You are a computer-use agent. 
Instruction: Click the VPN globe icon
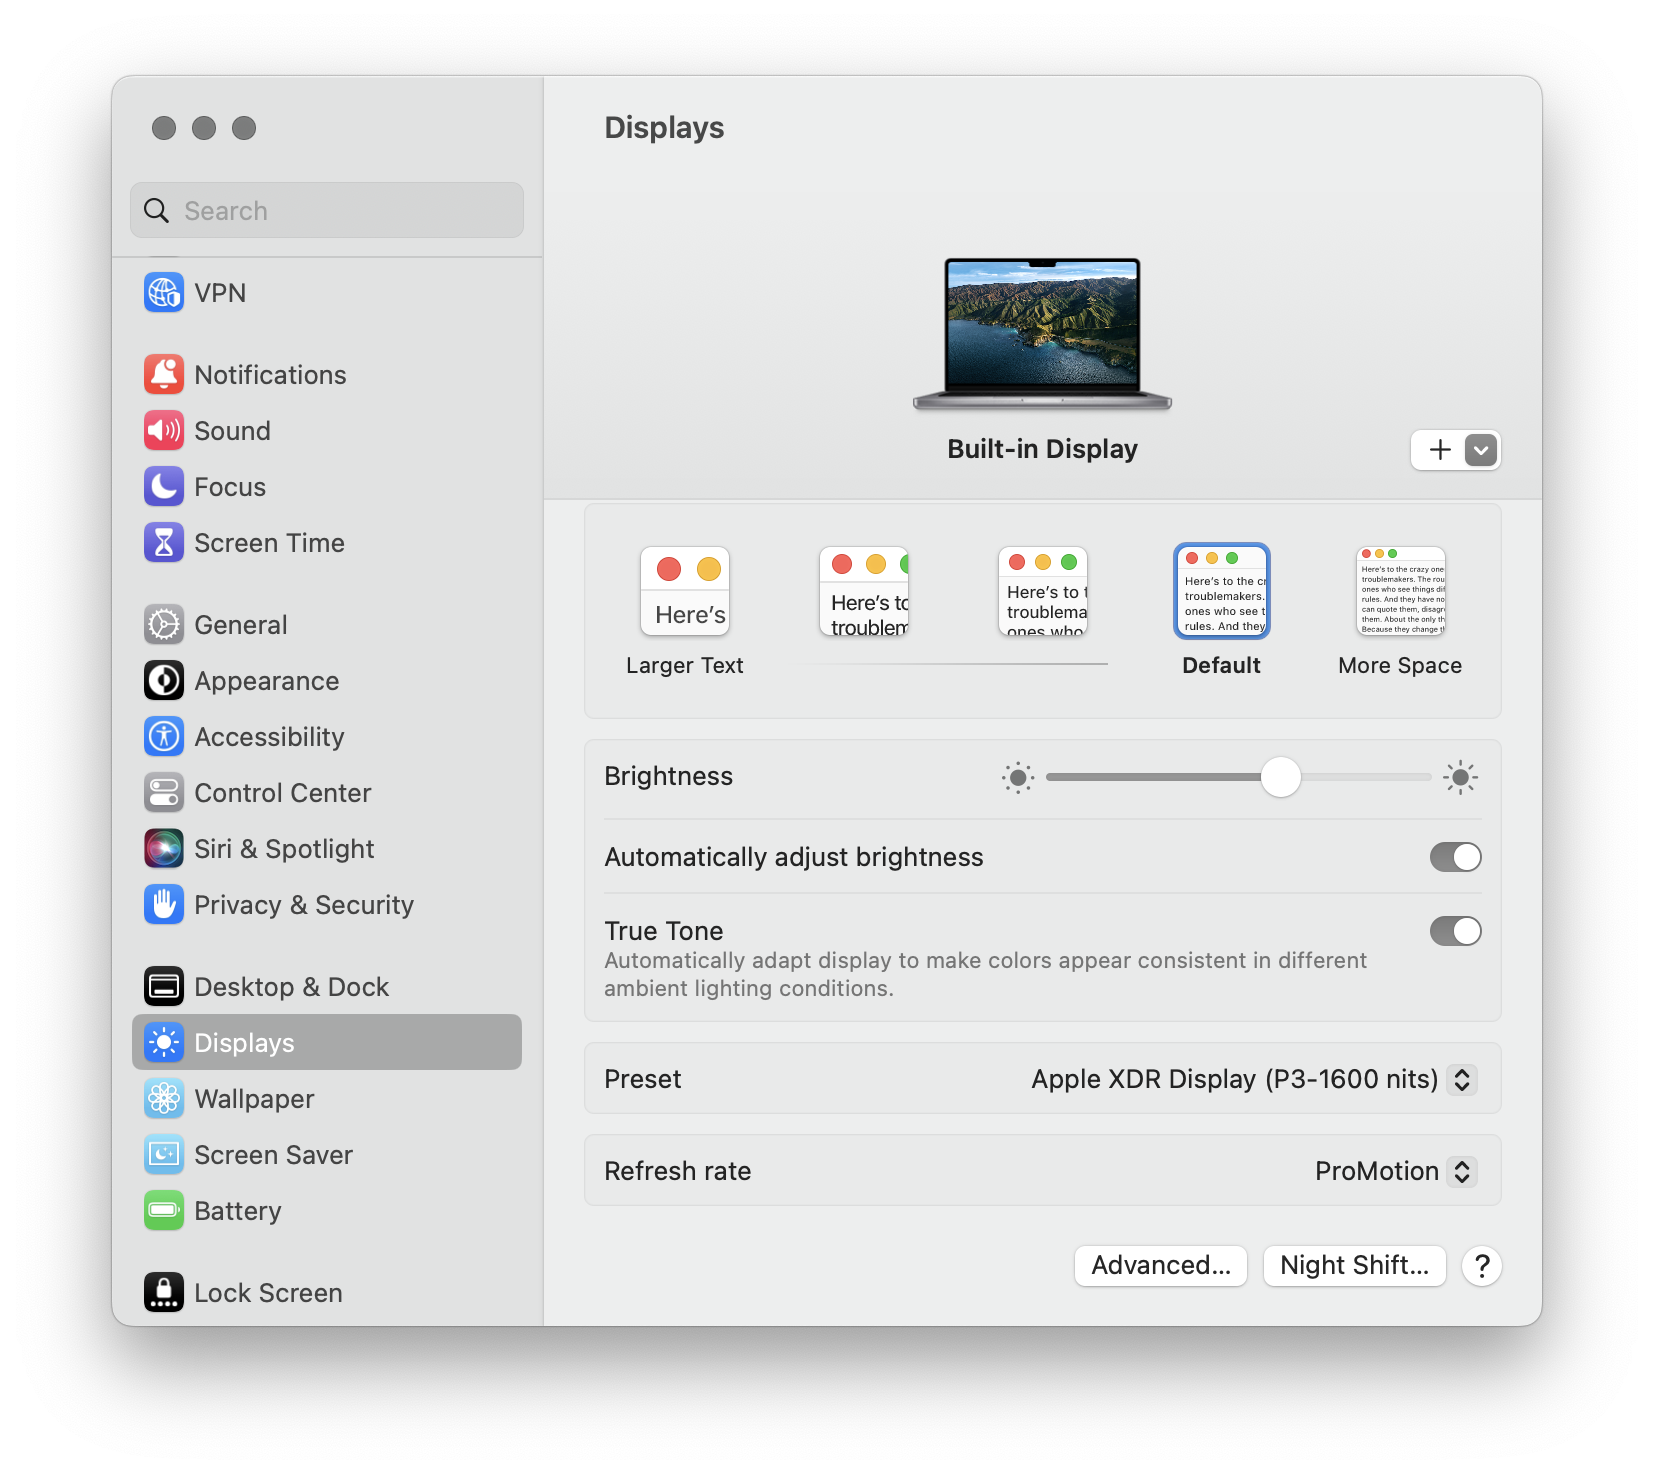[164, 293]
